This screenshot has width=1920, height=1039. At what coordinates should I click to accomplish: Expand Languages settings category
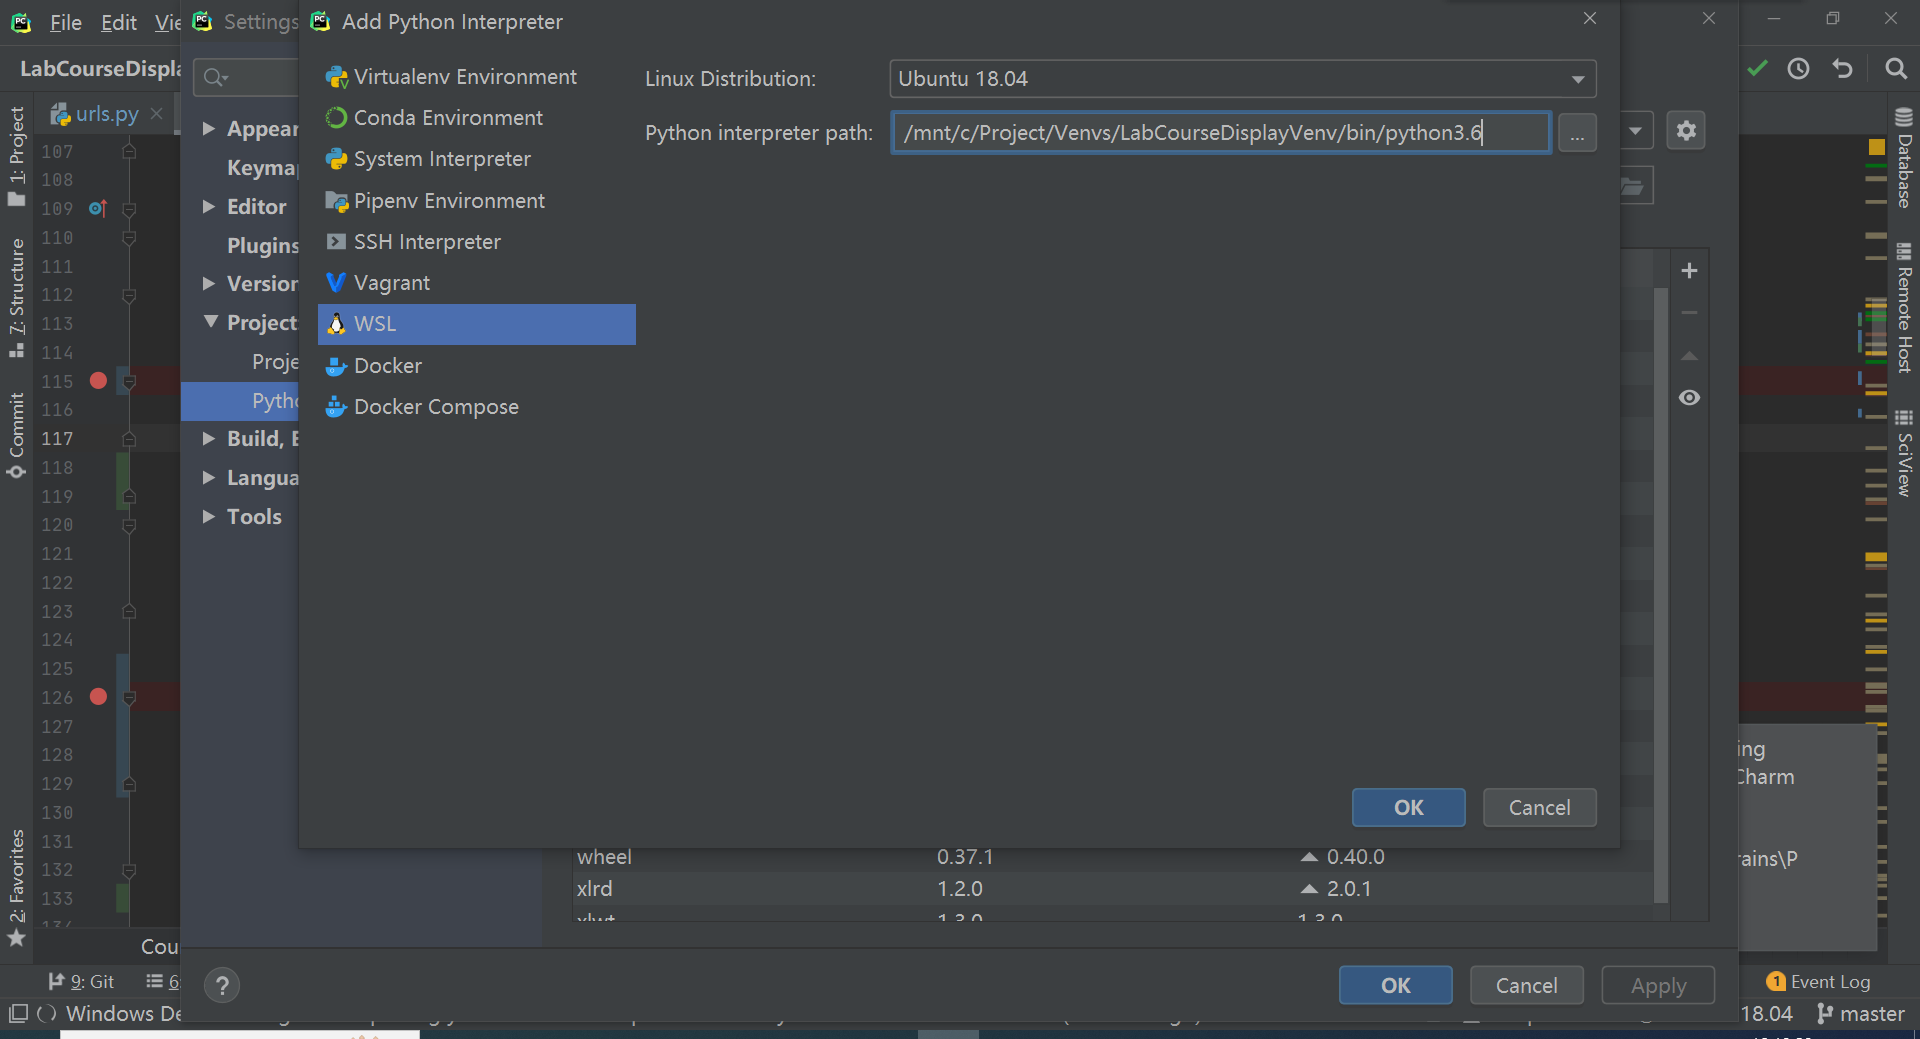[209, 477]
